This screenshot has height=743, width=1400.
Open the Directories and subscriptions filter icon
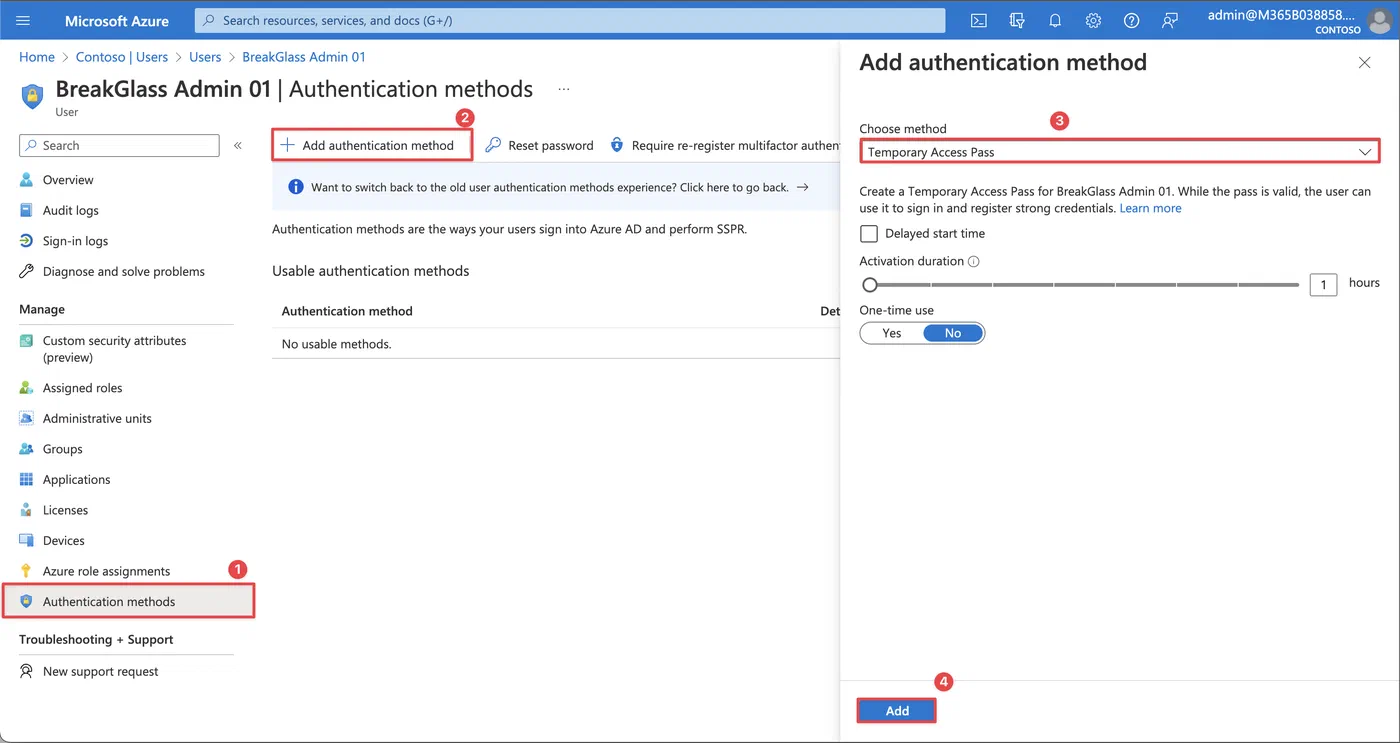click(1017, 20)
